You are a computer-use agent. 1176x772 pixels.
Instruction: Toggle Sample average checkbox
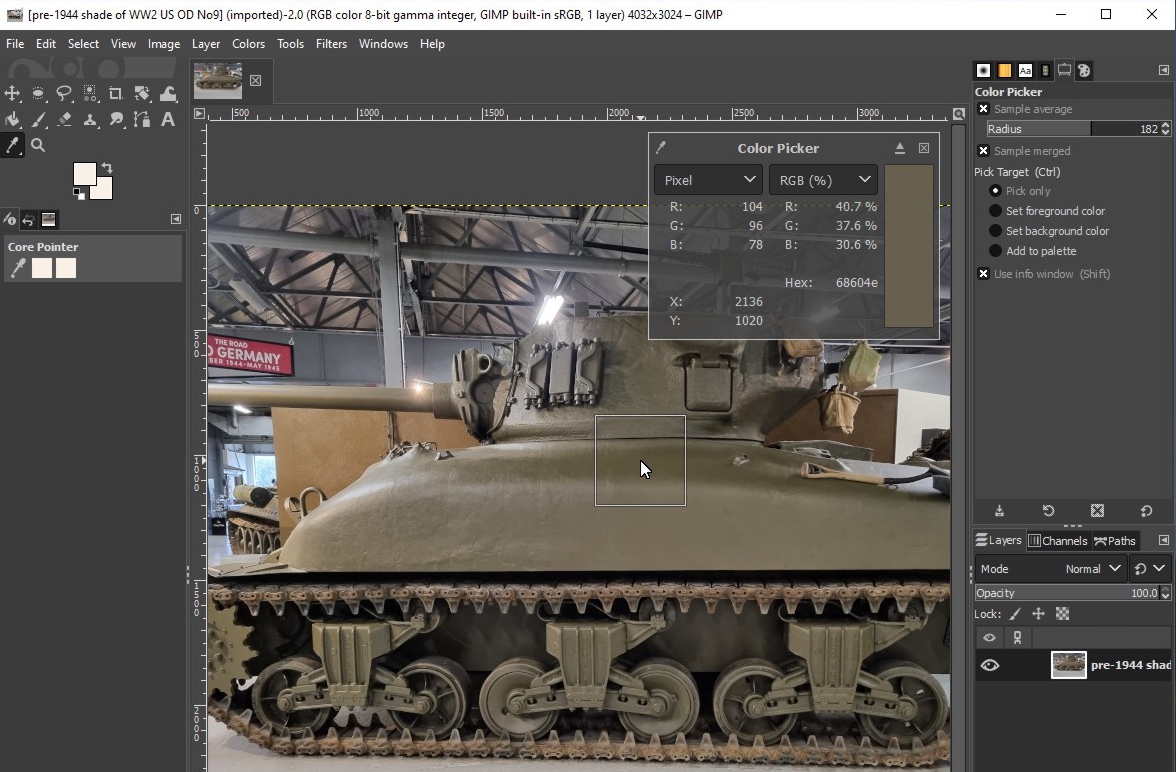coord(983,109)
